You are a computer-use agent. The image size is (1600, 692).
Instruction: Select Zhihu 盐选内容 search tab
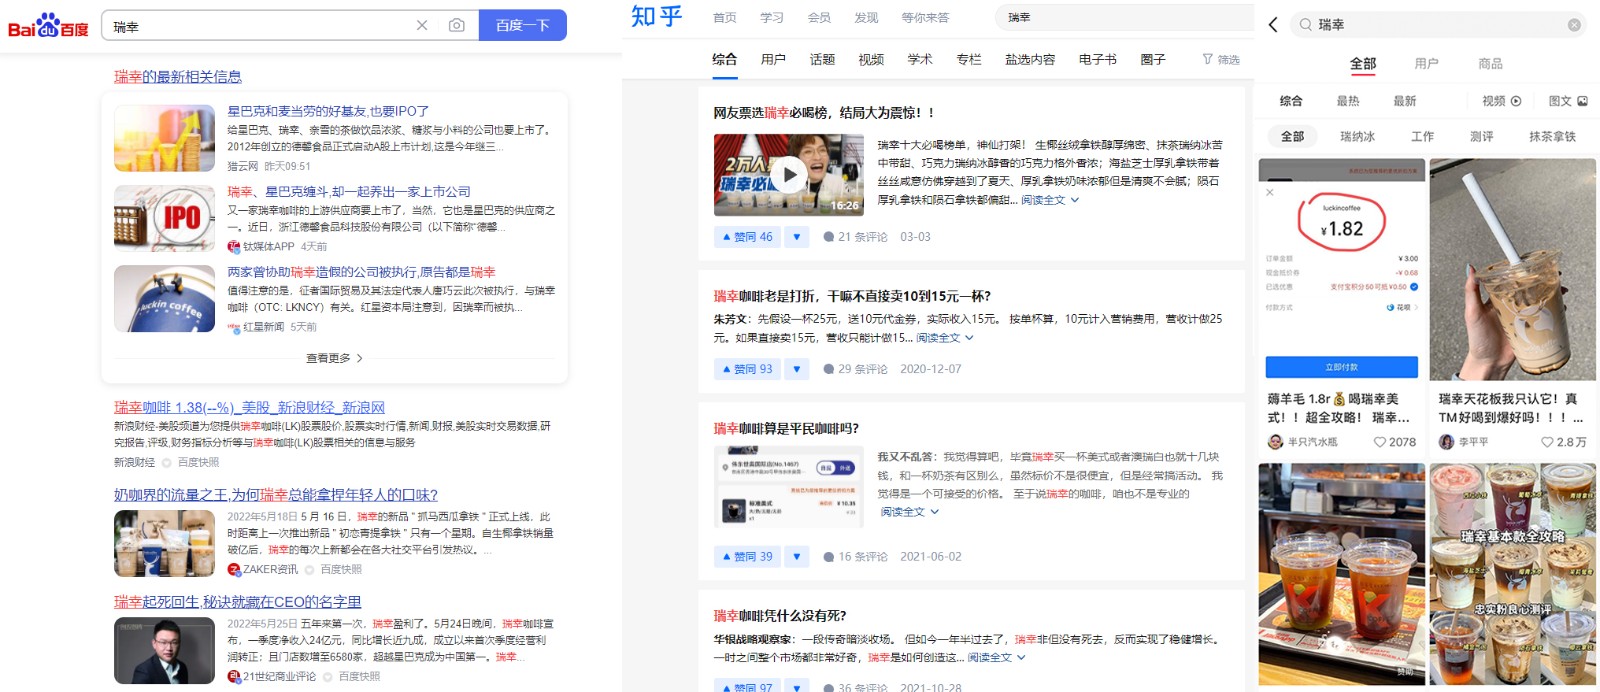(1030, 60)
